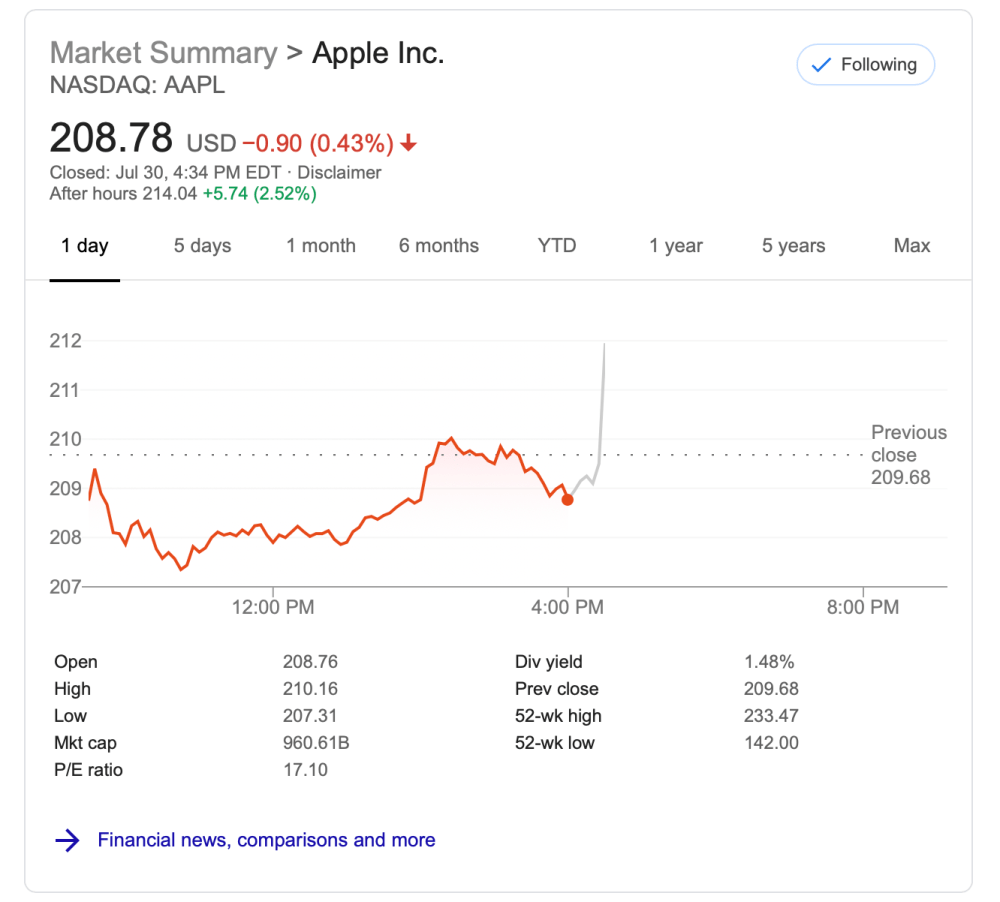1000x902 pixels.
Task: Click the gray after-hours spike line
Action: click(602, 400)
